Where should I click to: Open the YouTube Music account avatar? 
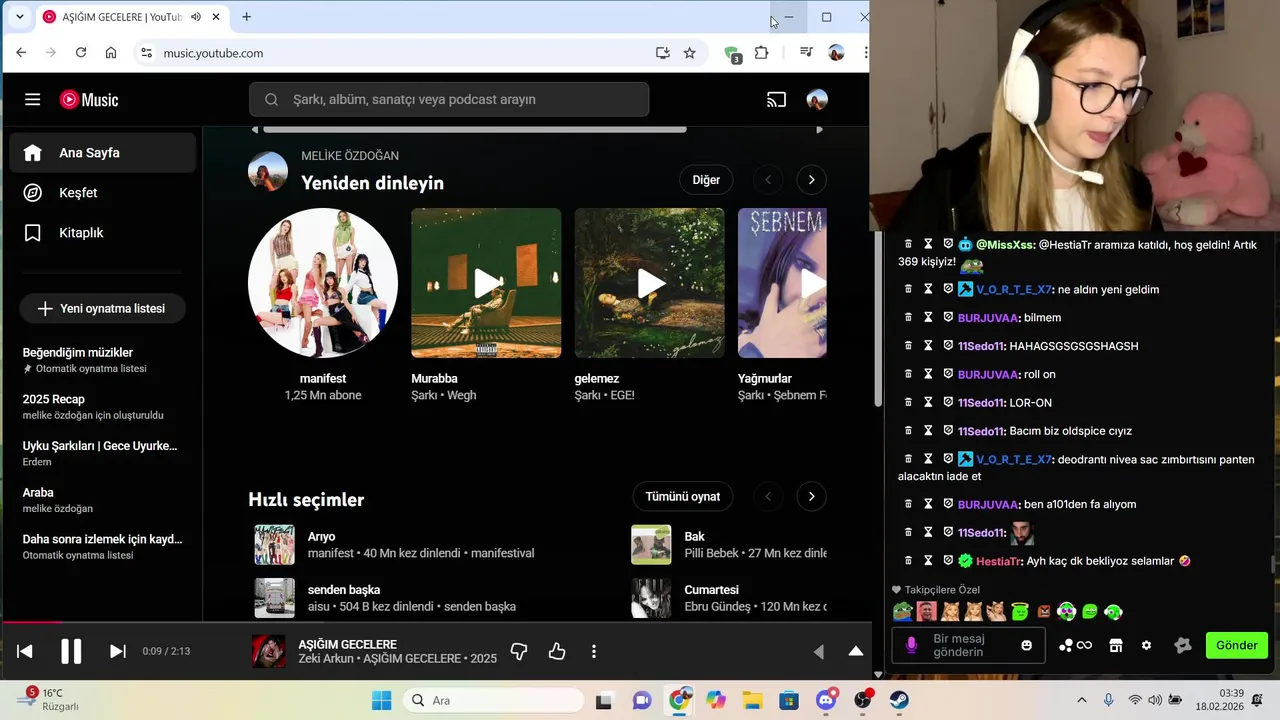click(817, 100)
